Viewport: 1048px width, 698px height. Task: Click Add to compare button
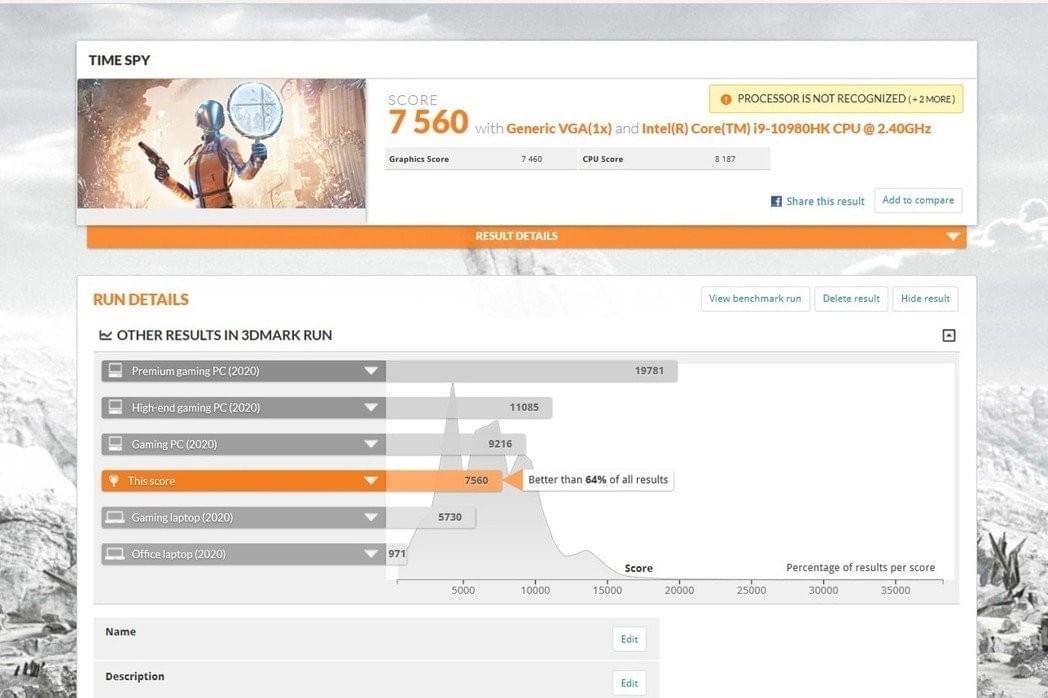pos(918,200)
